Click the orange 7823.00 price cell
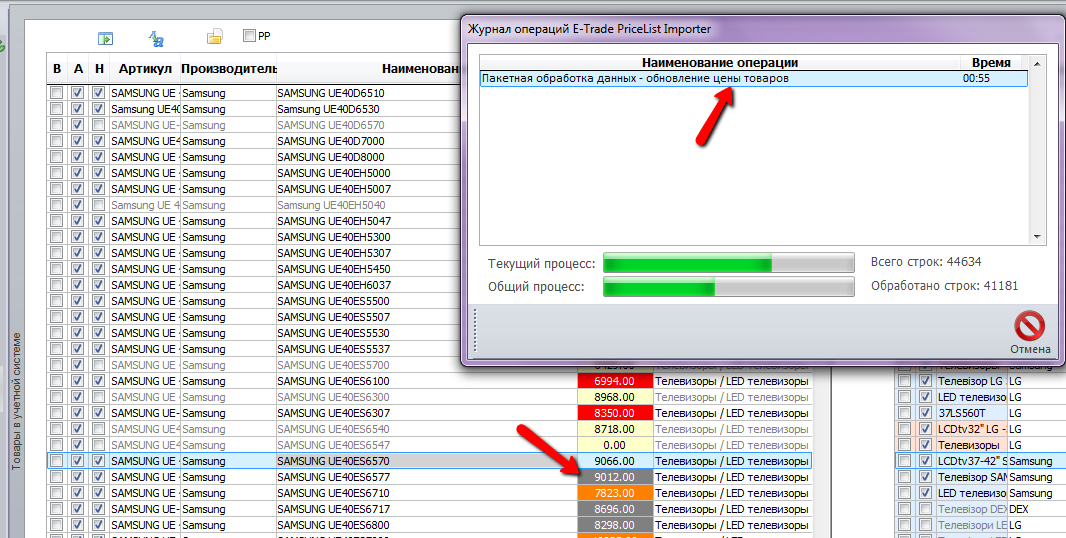This screenshot has width=1066, height=538. 615,493
